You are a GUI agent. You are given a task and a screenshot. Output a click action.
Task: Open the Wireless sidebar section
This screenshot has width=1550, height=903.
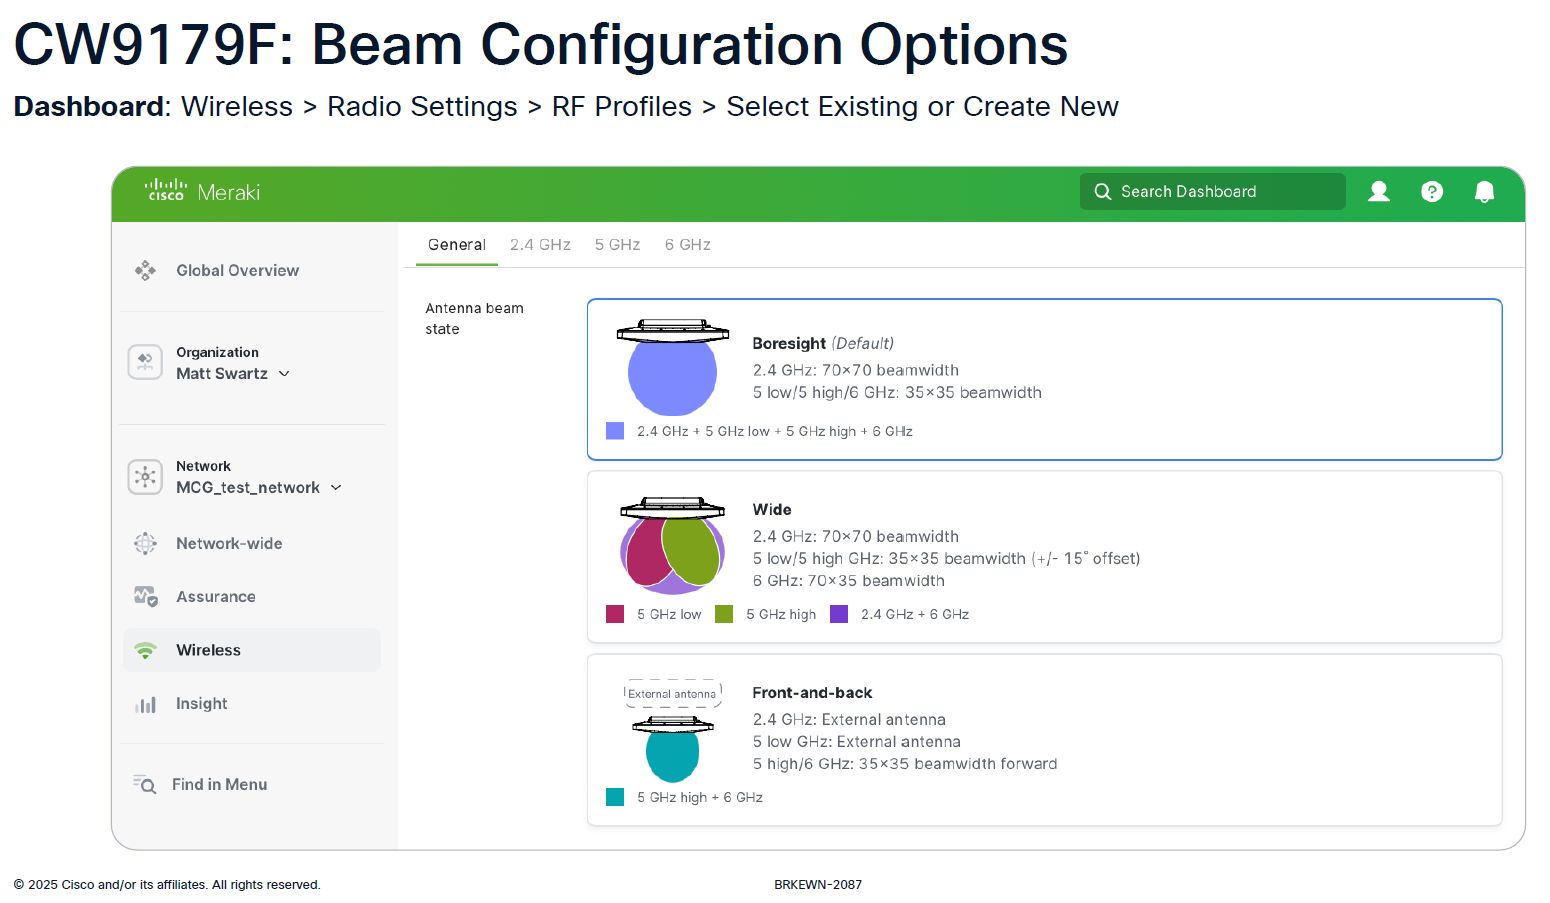click(x=208, y=650)
